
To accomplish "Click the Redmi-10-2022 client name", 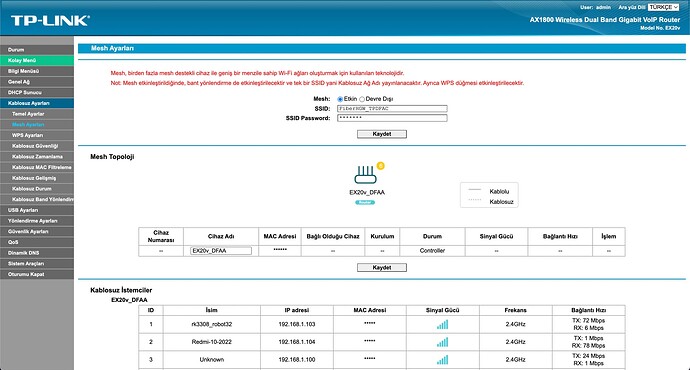I will click(x=212, y=342).
